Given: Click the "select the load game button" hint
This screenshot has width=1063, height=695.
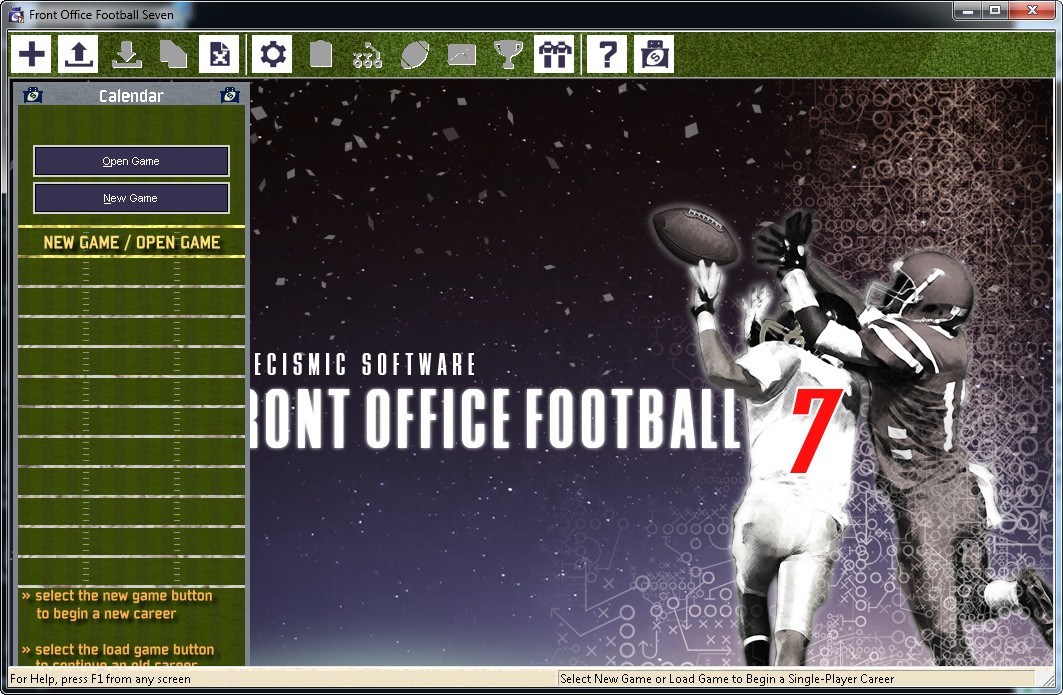Looking at the screenshot, I should [117, 655].
